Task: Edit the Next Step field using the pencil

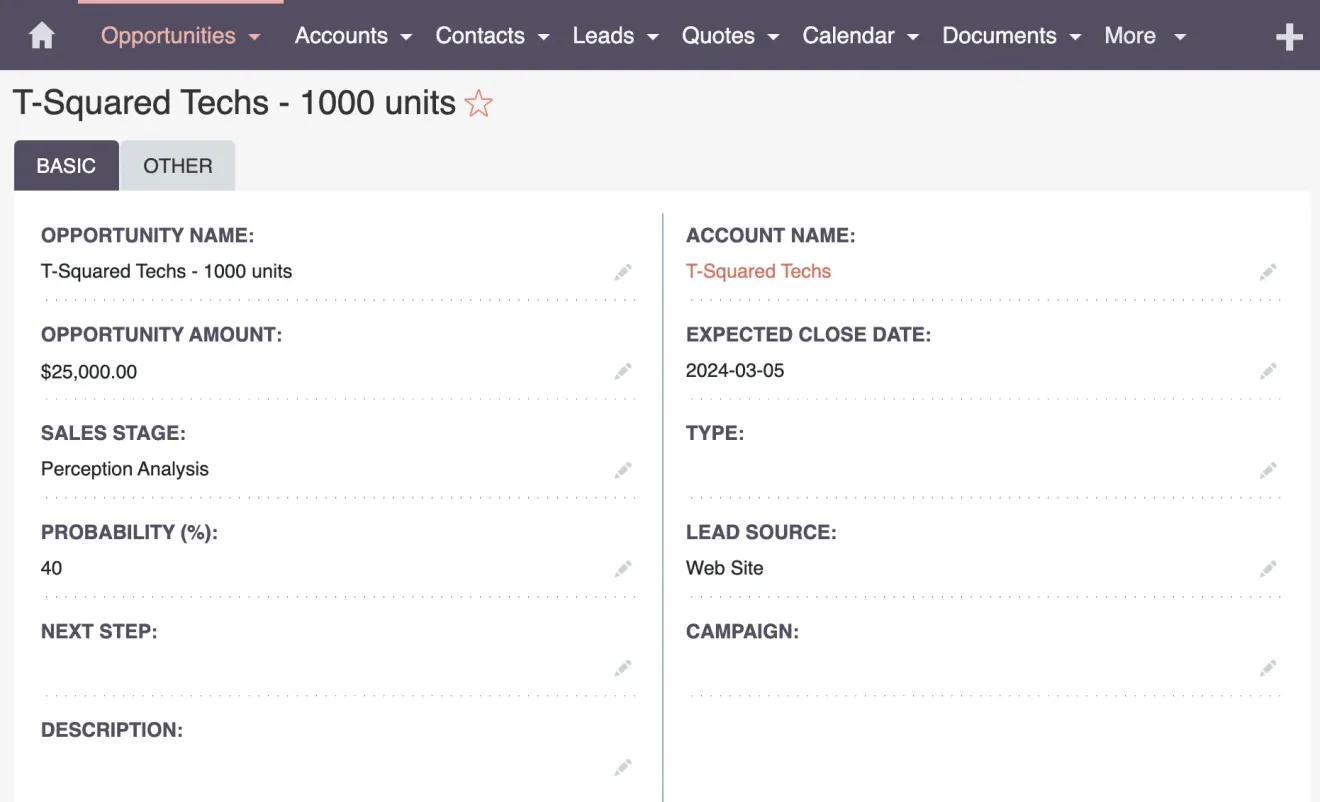Action: [x=622, y=667]
